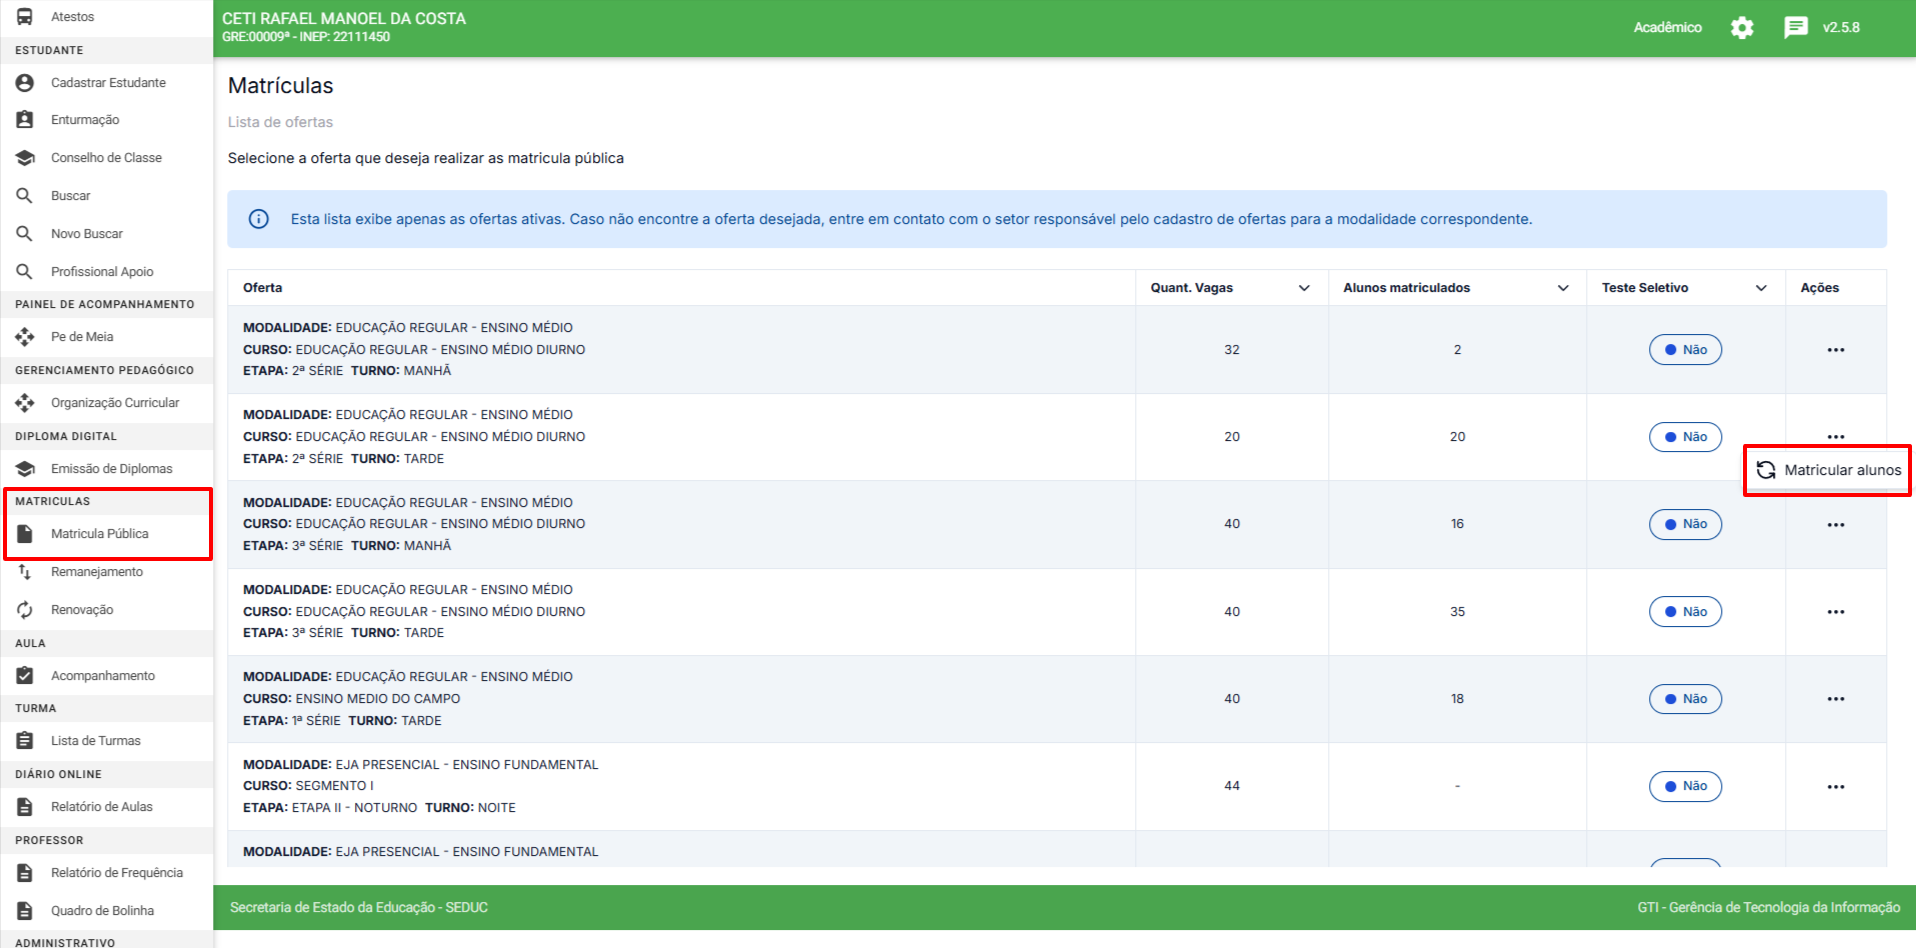Open the chat messages icon in header

click(1795, 28)
